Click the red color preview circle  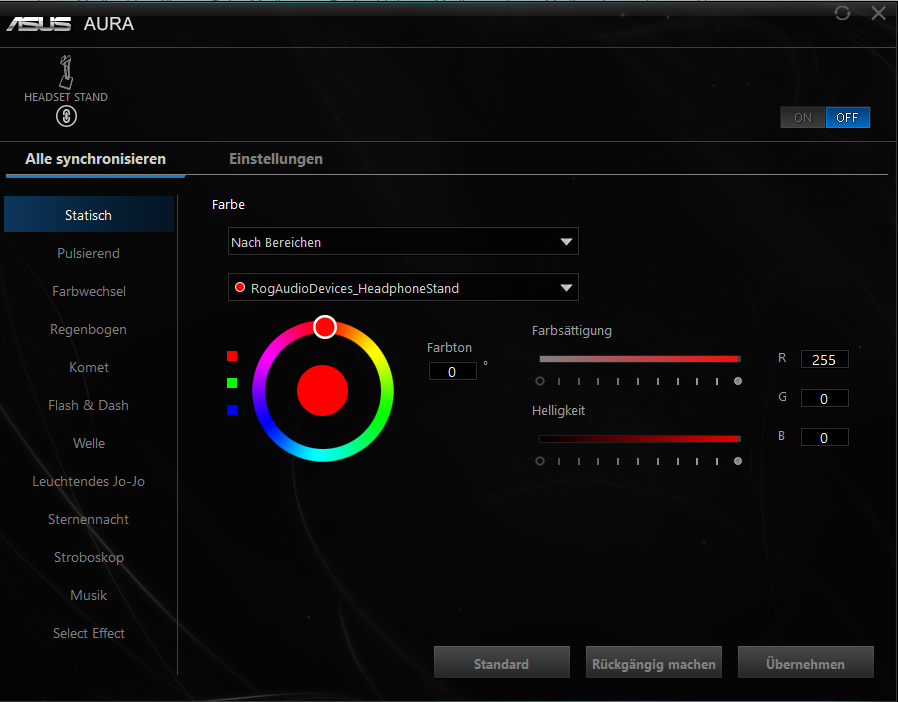[x=322, y=391]
